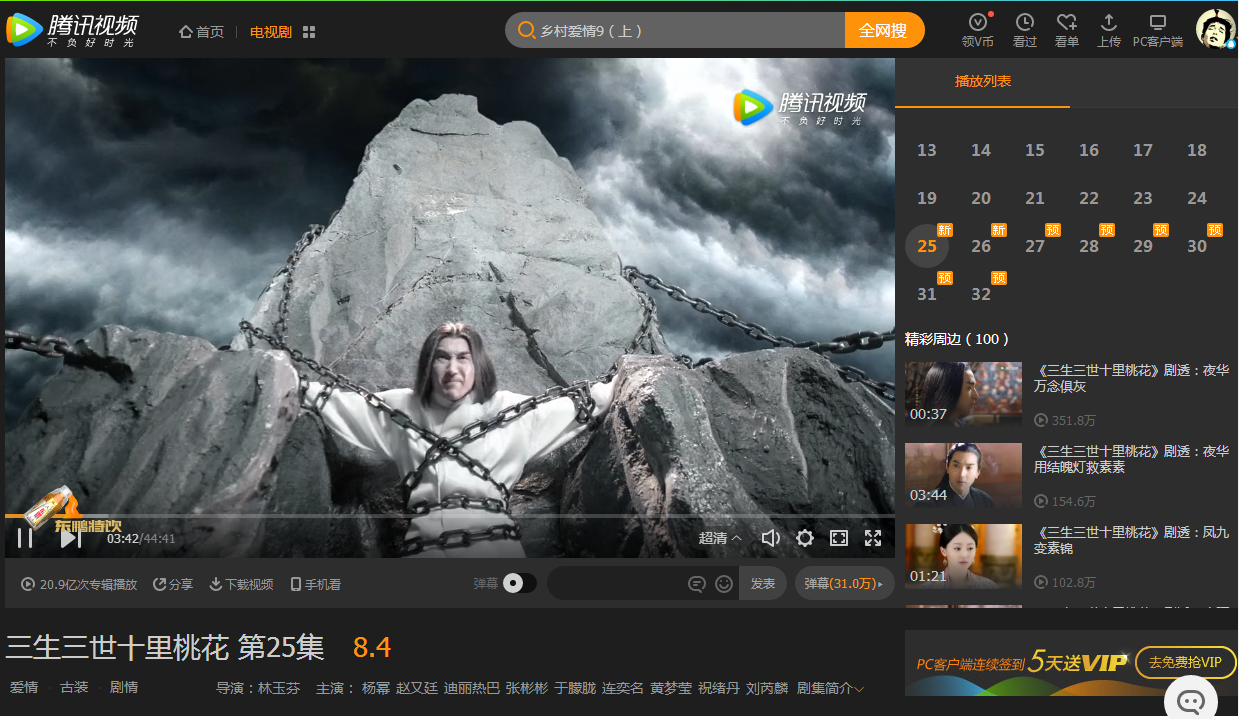Open the 领V币 icon

point(978,30)
